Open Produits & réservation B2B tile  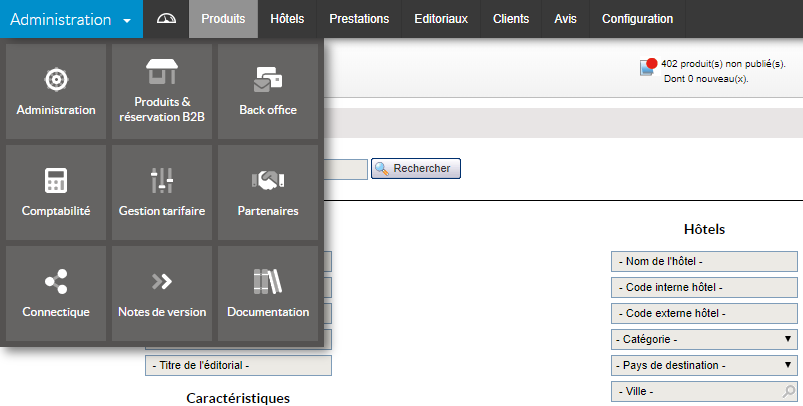[162, 92]
